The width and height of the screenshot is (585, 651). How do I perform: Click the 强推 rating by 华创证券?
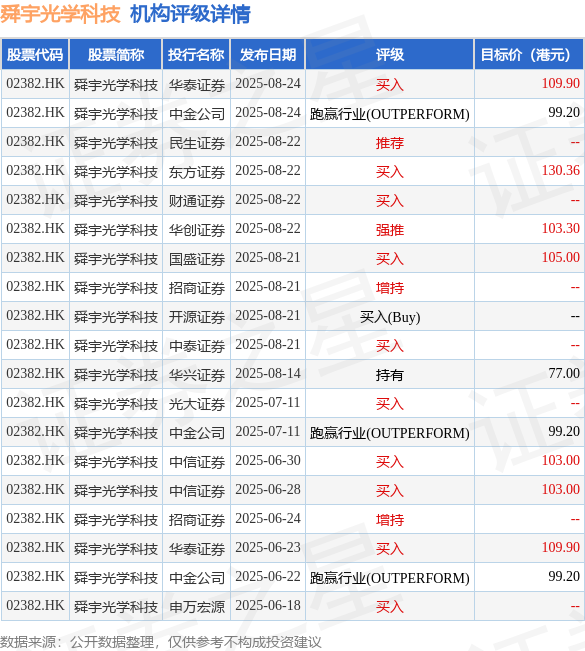[389, 230]
